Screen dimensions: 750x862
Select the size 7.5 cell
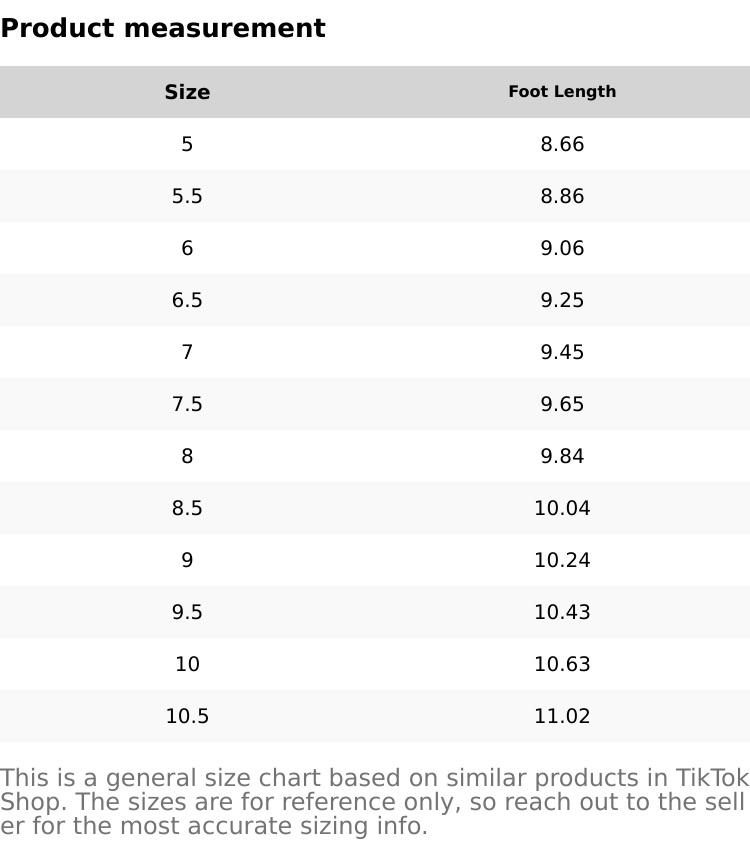pyautogui.click(x=187, y=404)
